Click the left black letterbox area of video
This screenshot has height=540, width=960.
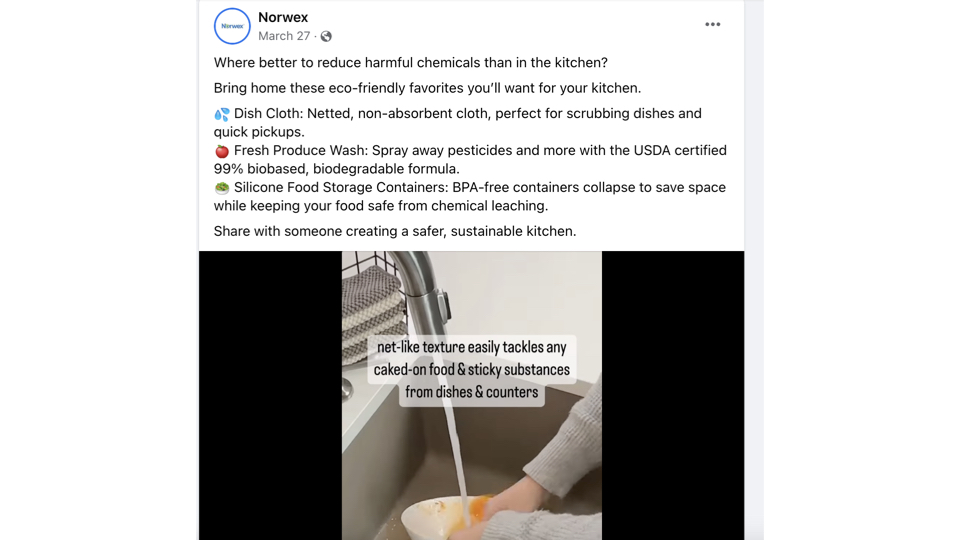270,396
